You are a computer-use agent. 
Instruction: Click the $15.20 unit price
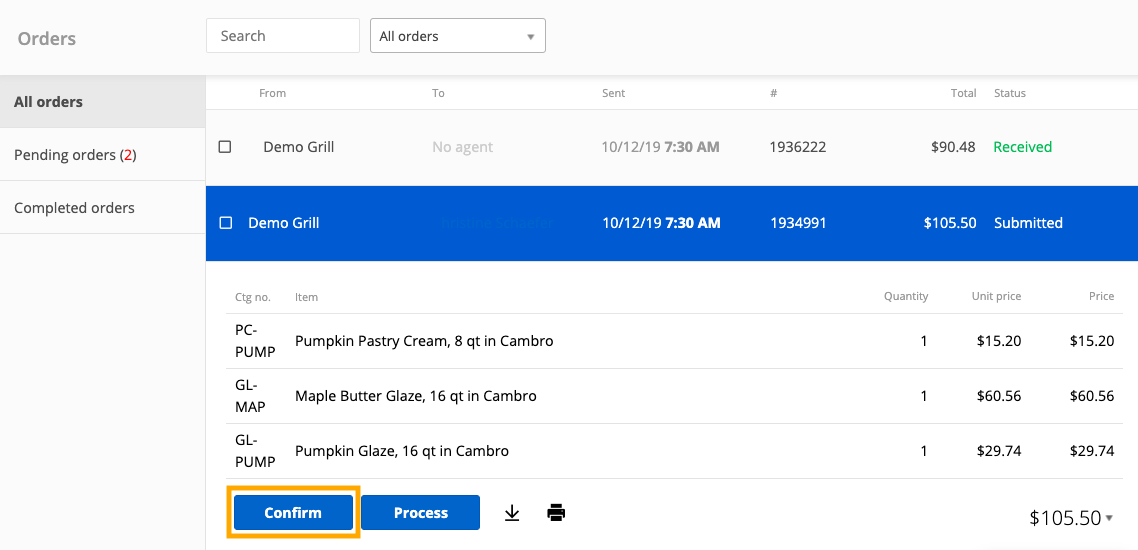coord(999,341)
